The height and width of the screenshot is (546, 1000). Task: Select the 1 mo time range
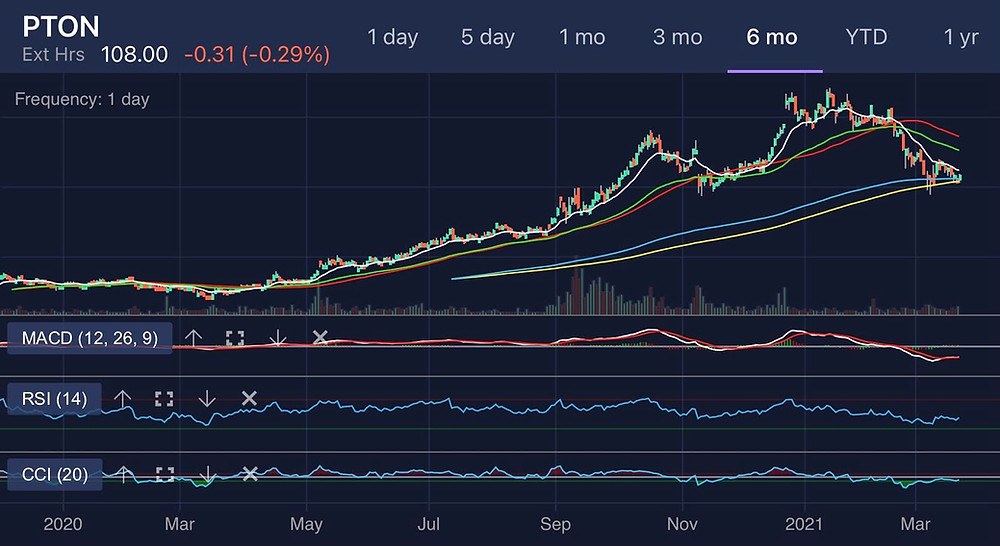pyautogui.click(x=582, y=37)
